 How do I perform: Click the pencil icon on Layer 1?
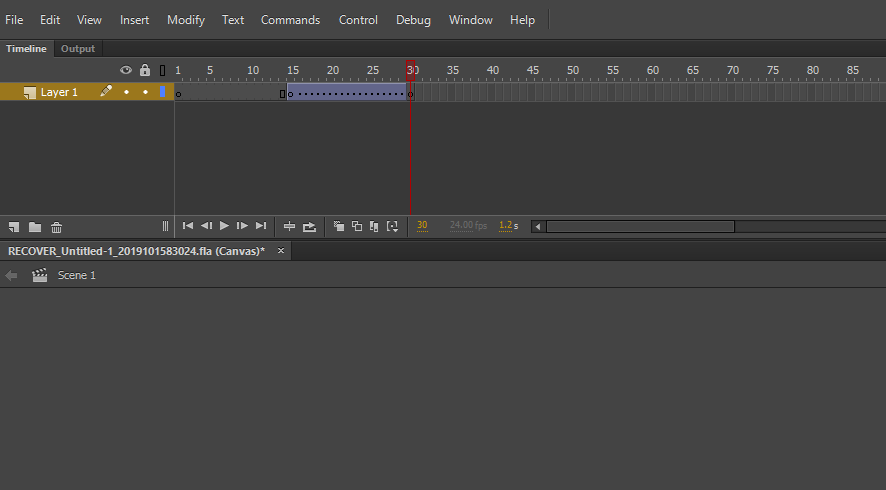(x=106, y=91)
